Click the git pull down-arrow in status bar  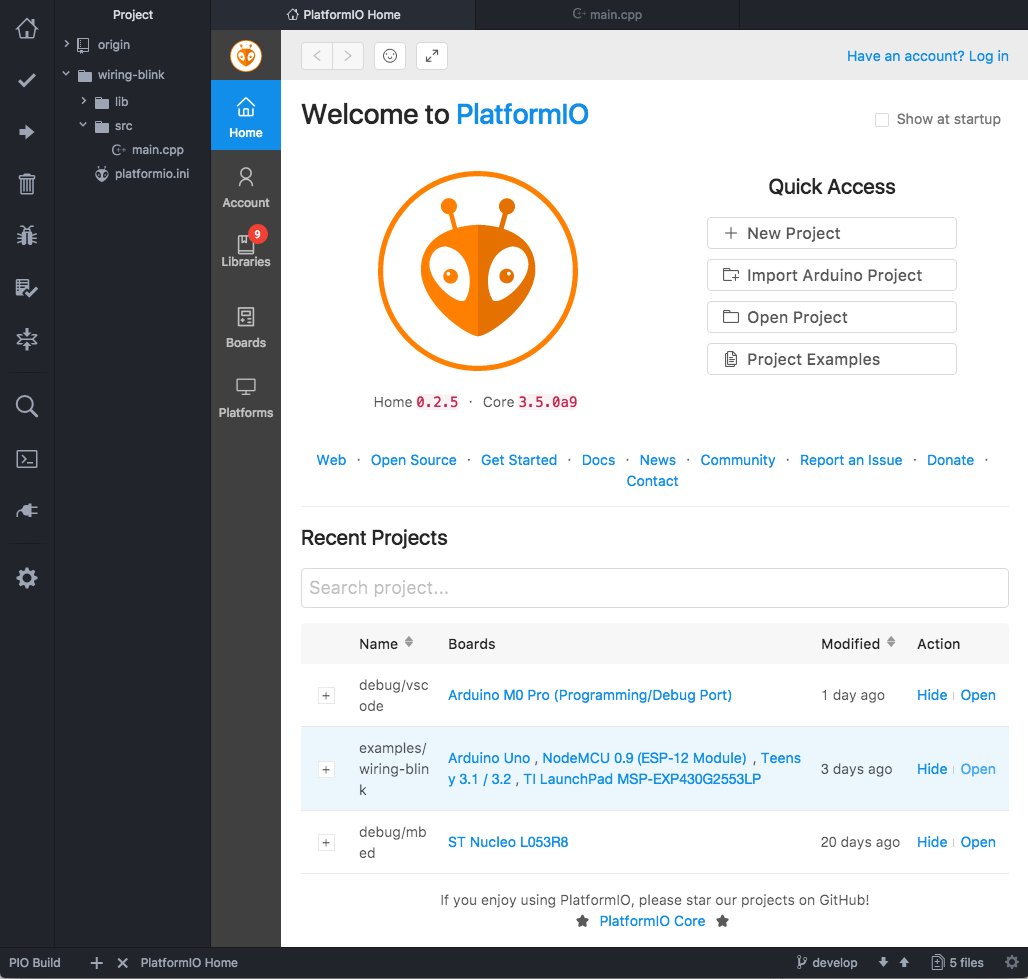(x=883, y=962)
